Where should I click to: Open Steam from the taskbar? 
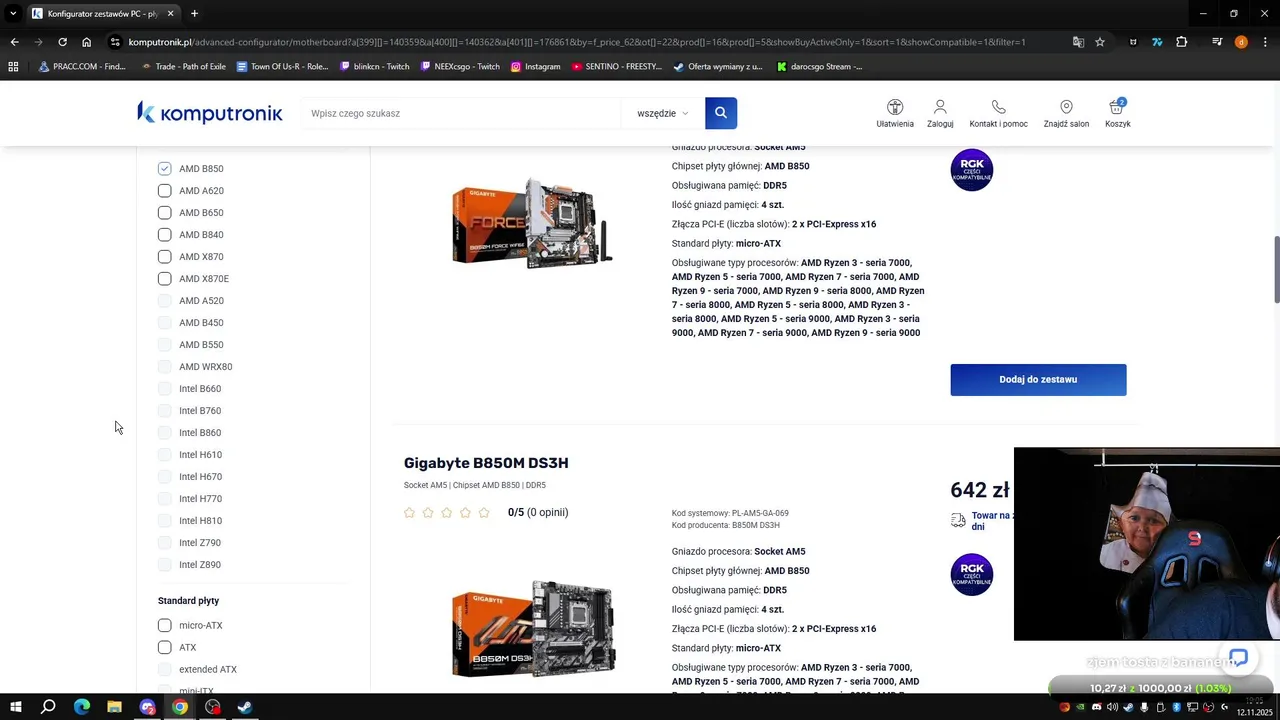click(x=245, y=707)
